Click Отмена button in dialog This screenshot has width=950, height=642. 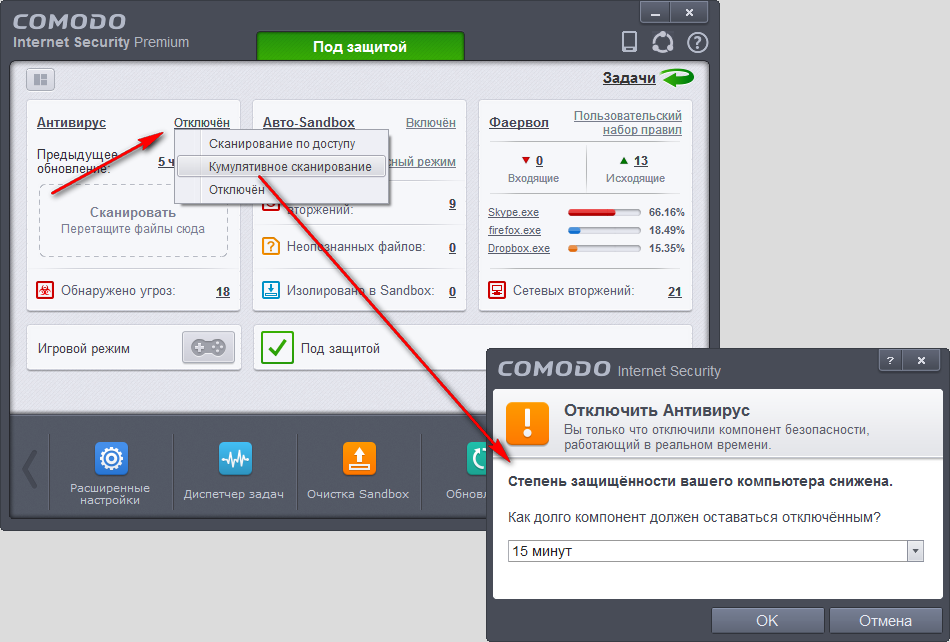(885, 621)
